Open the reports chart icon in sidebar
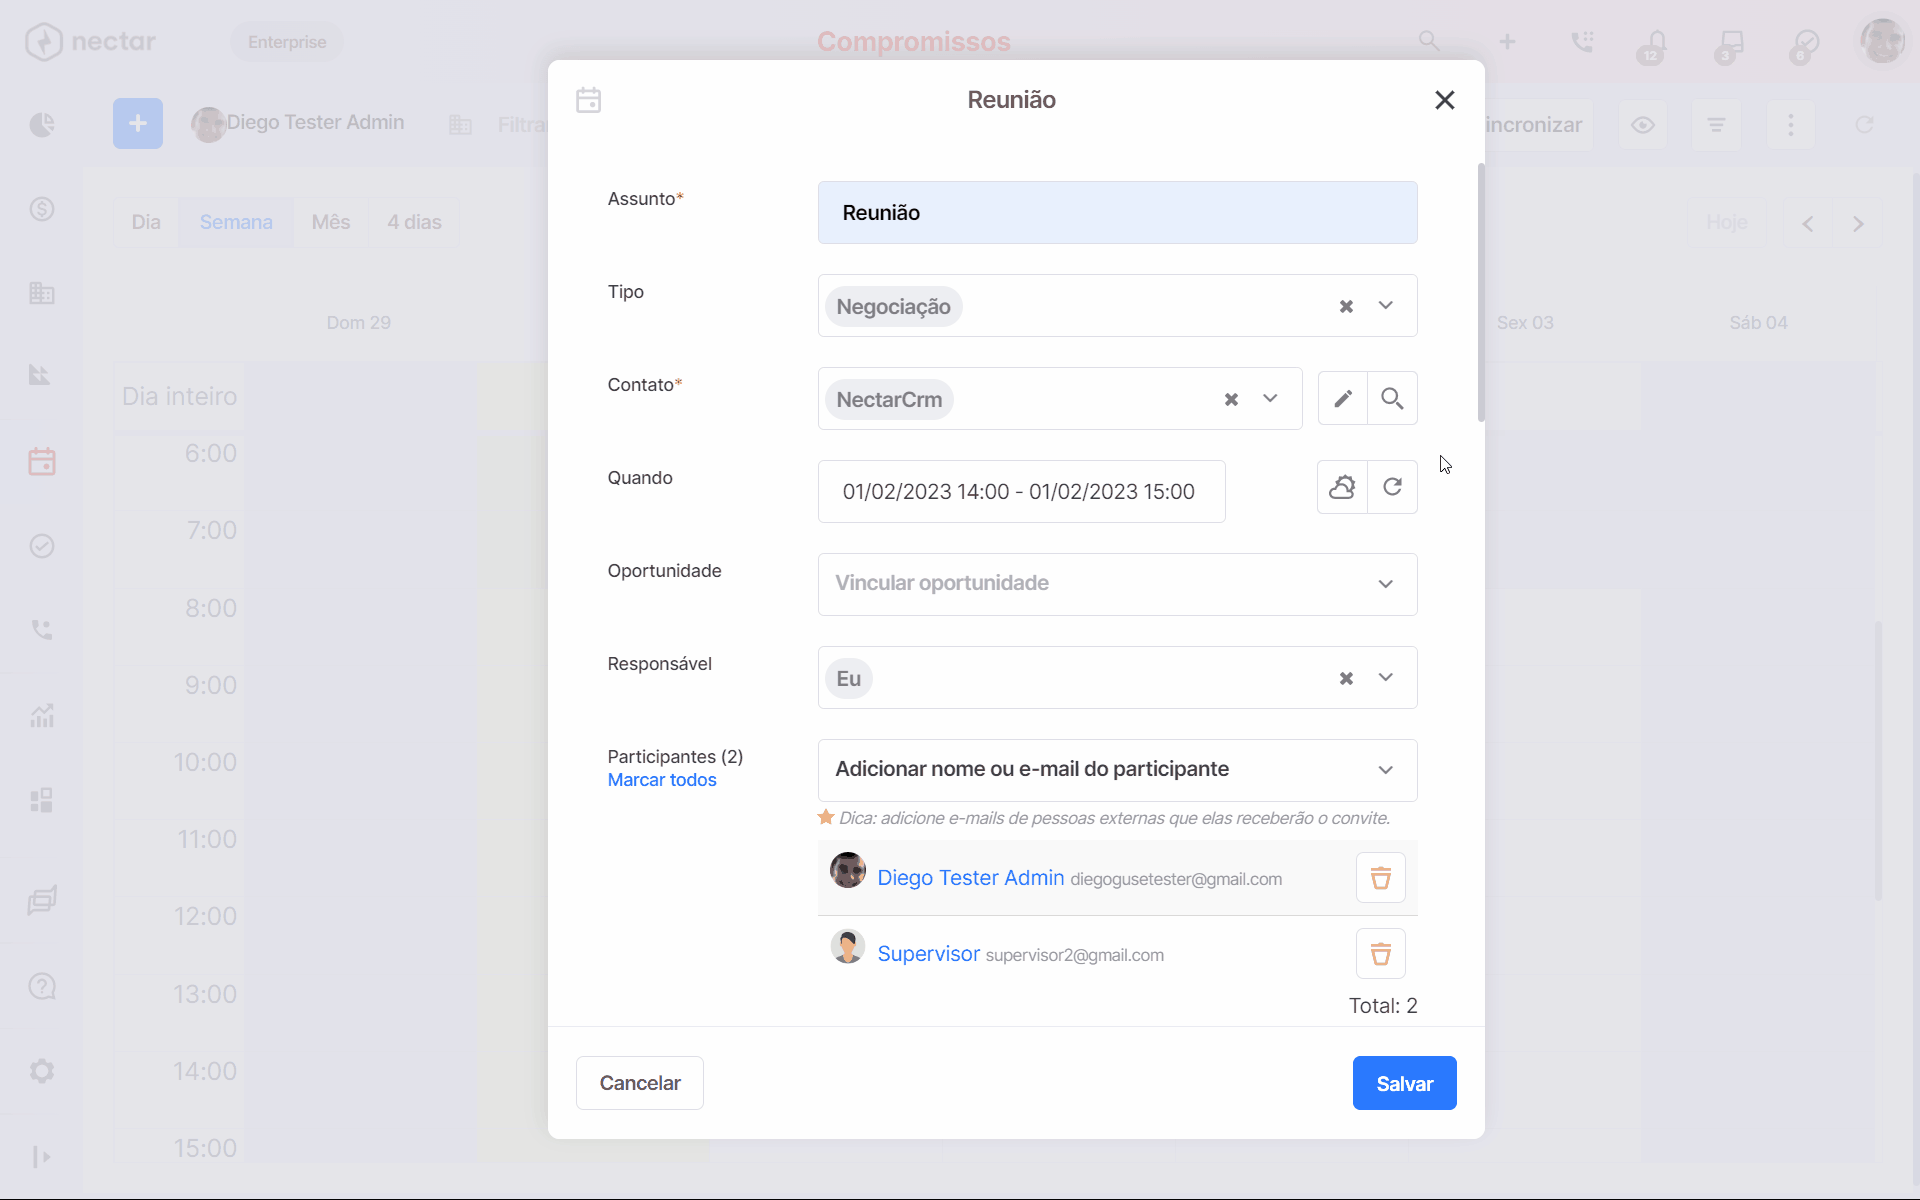 [42, 715]
